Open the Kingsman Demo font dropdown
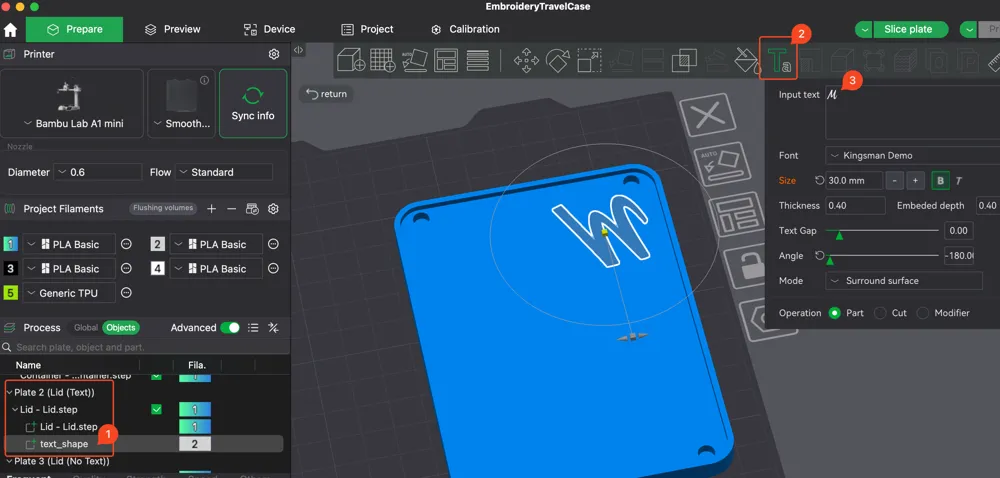This screenshot has height=478, width=1000. (912, 156)
